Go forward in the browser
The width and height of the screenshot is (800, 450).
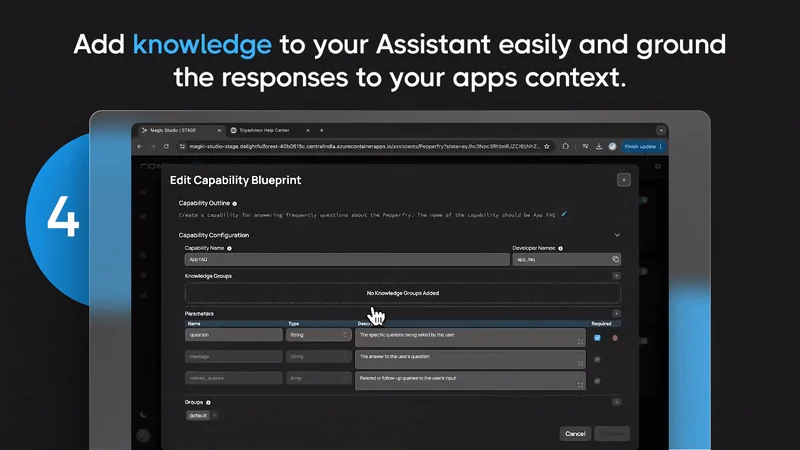(x=153, y=146)
